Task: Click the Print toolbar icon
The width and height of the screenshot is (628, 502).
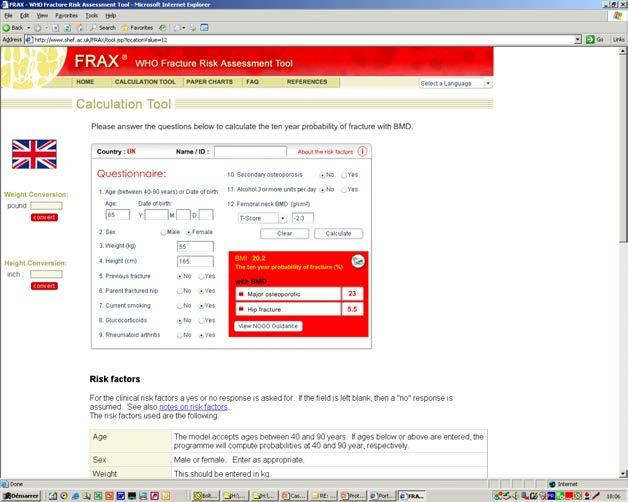Action: click(x=193, y=28)
